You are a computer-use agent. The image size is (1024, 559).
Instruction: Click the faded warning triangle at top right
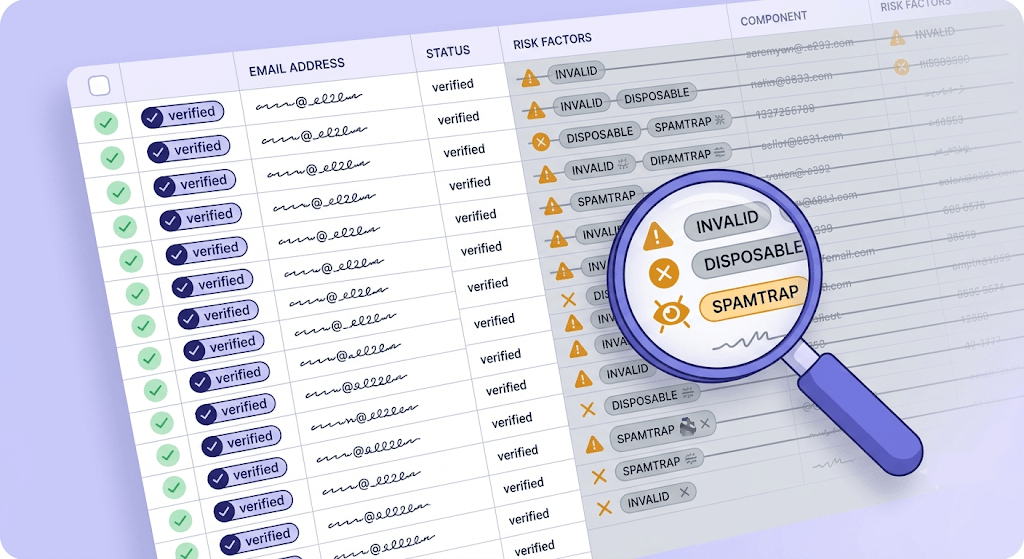pyautogui.click(x=898, y=39)
